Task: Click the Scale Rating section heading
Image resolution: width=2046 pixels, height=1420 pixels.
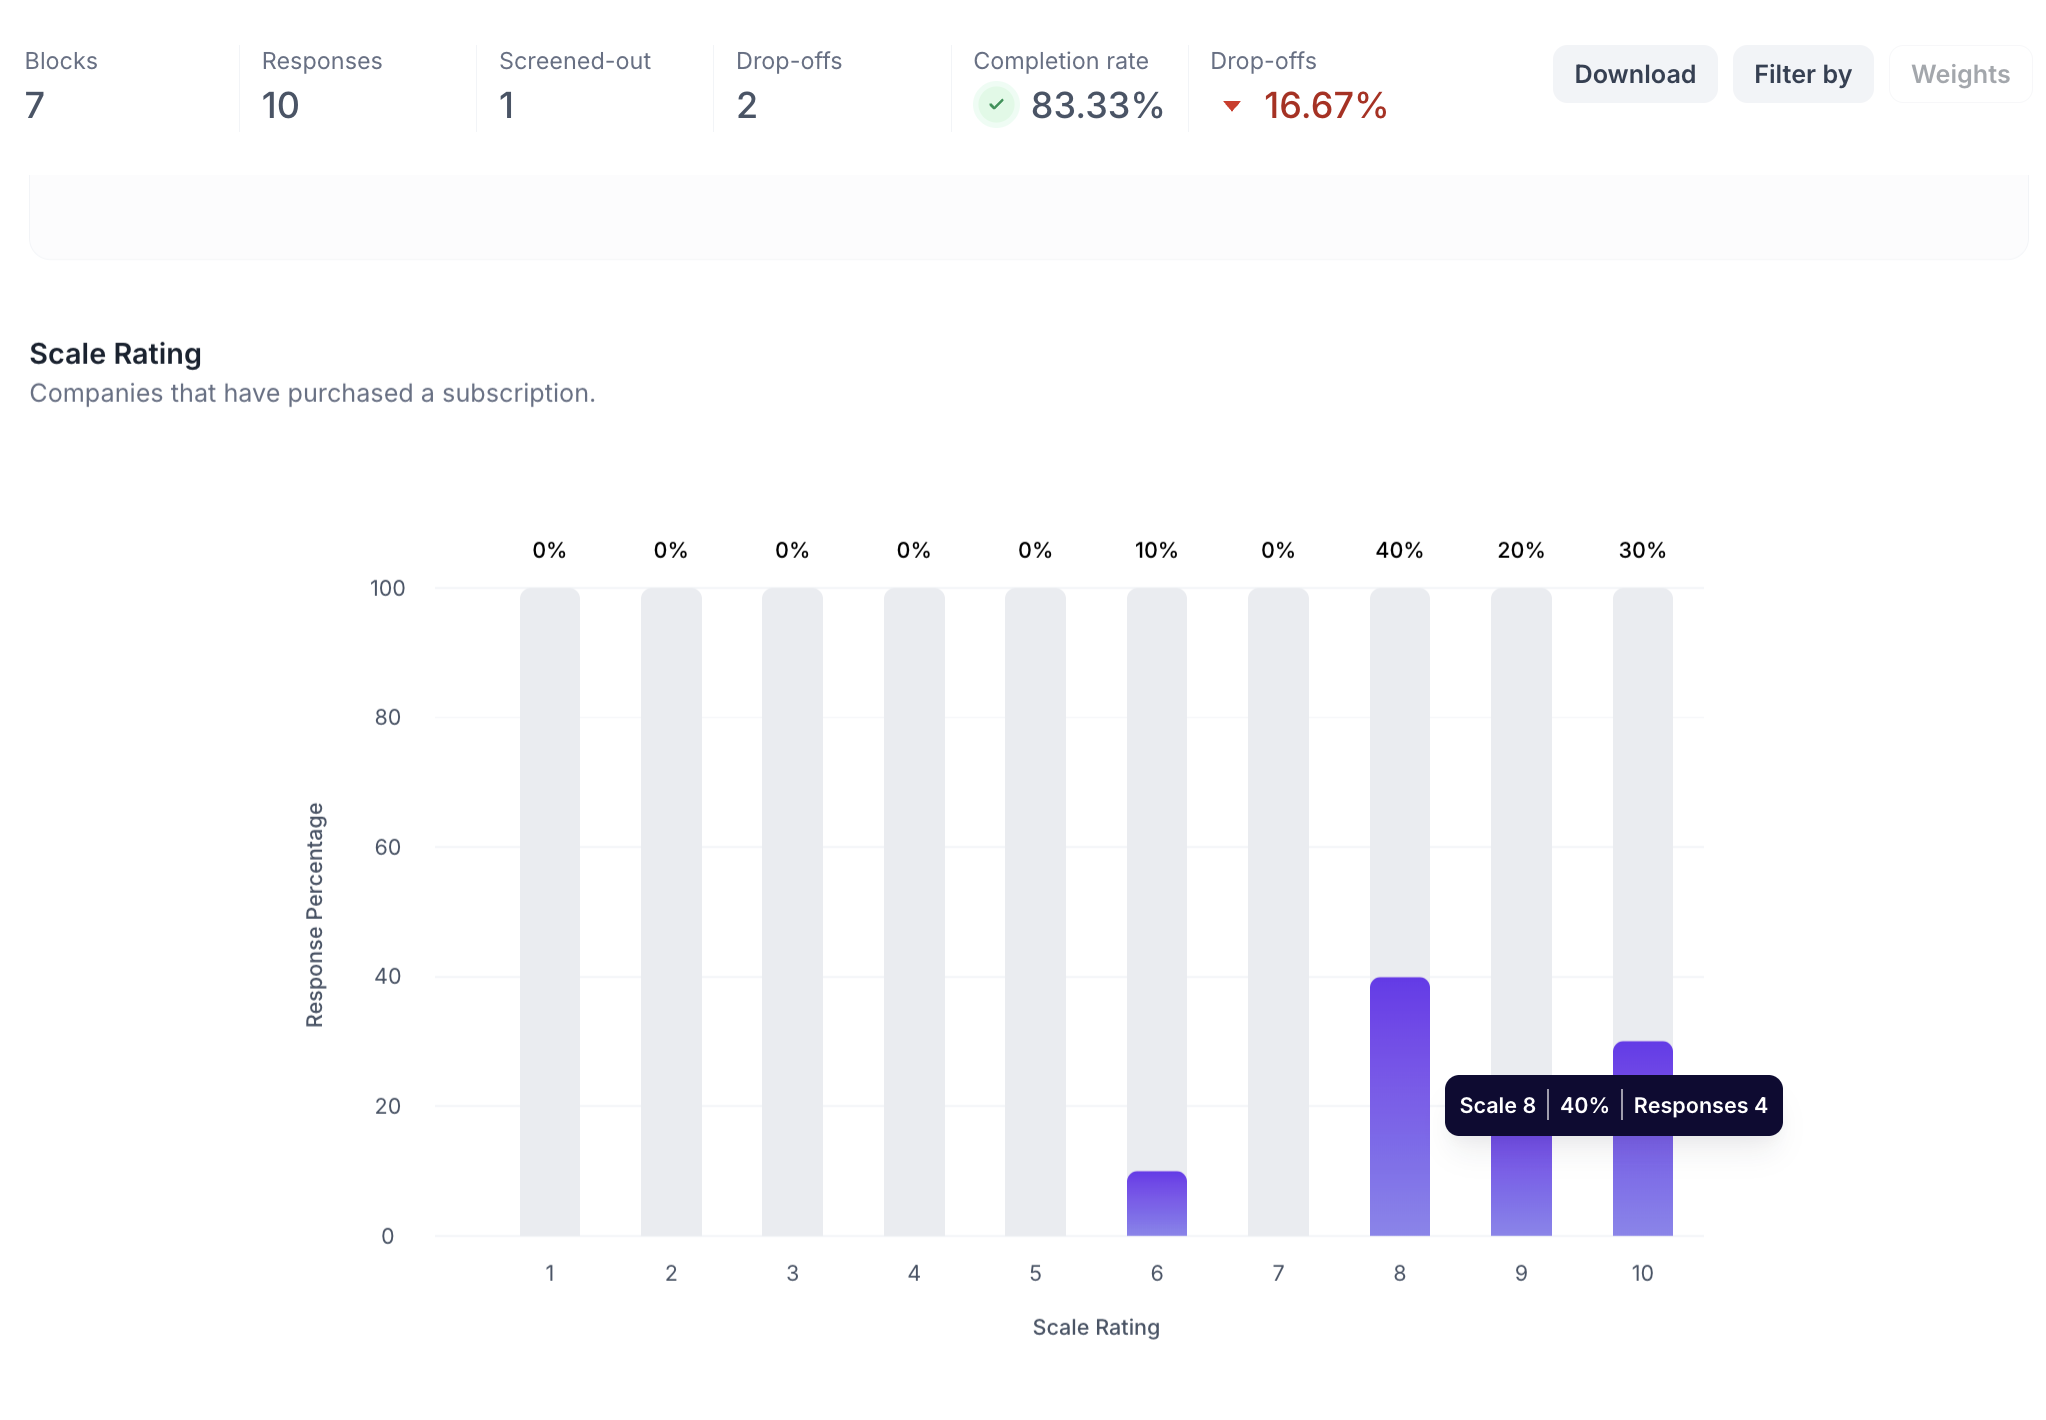Action: [x=116, y=354]
